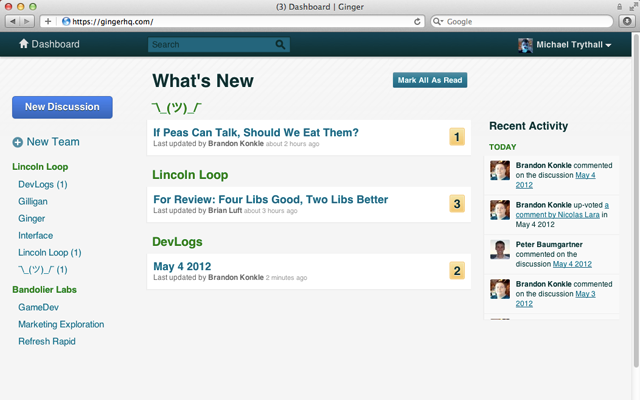Click the browser back arrow button

(12, 21)
